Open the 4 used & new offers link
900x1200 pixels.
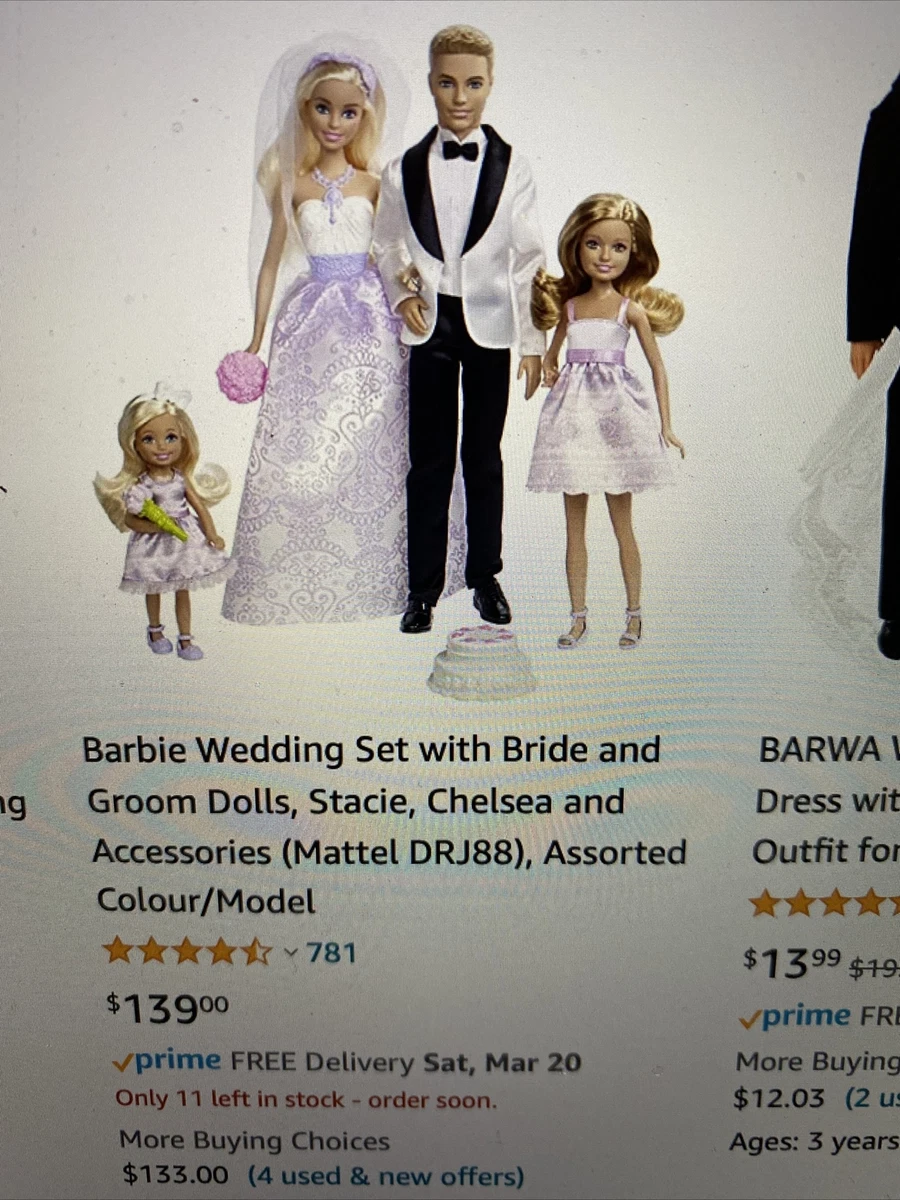(x=386, y=1175)
